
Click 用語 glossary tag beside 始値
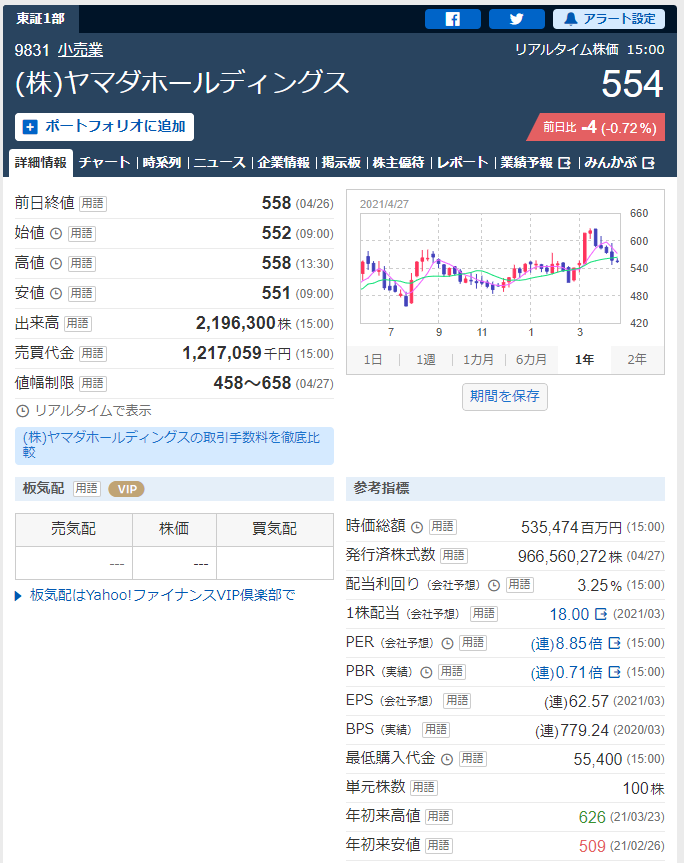pos(82,233)
